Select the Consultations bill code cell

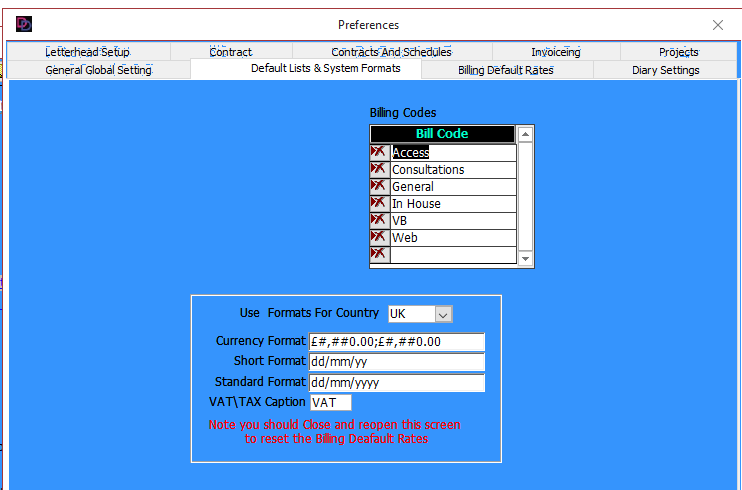[453, 169]
